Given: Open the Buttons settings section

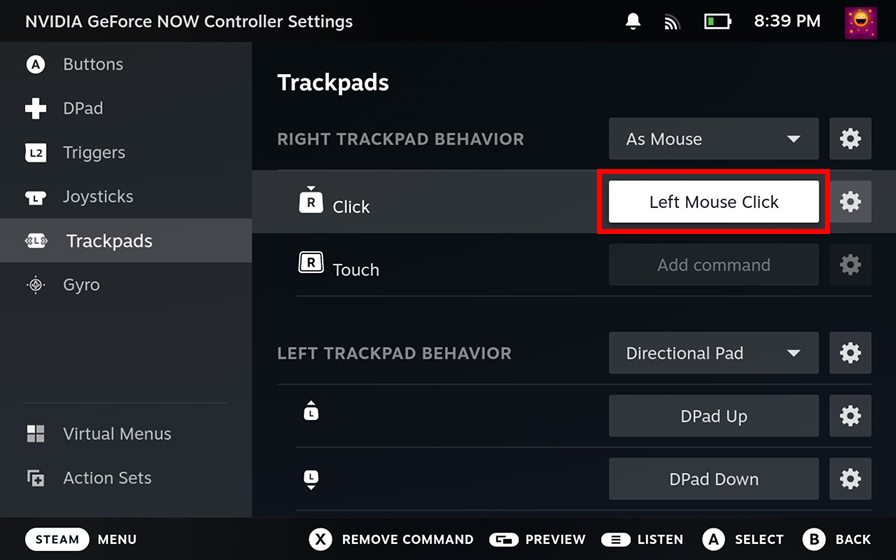Looking at the screenshot, I should 93,64.
